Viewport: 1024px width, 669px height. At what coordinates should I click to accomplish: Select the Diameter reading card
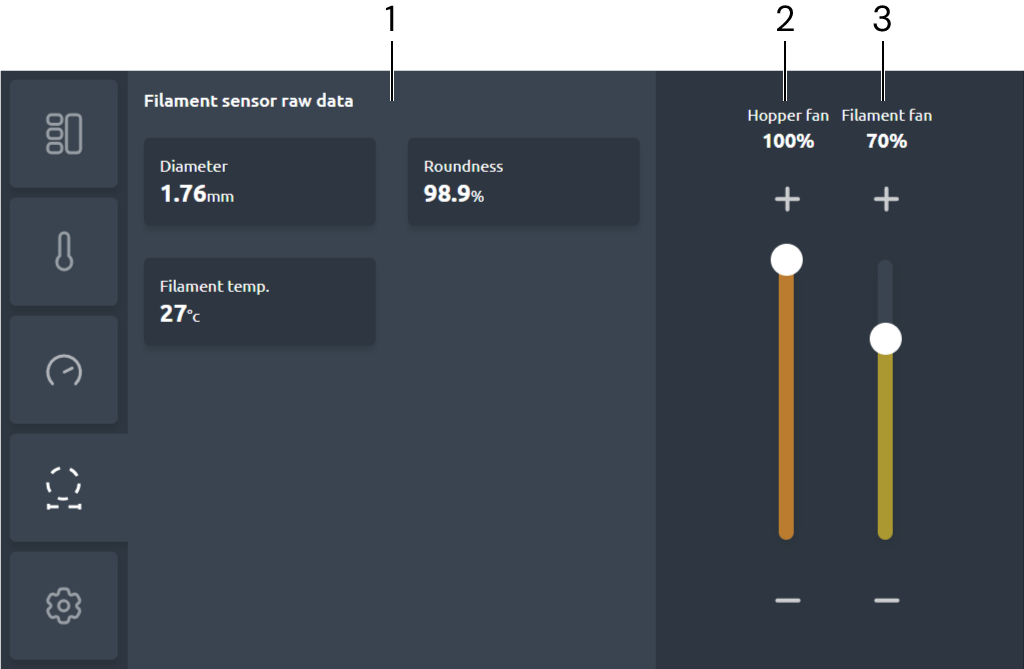point(260,182)
